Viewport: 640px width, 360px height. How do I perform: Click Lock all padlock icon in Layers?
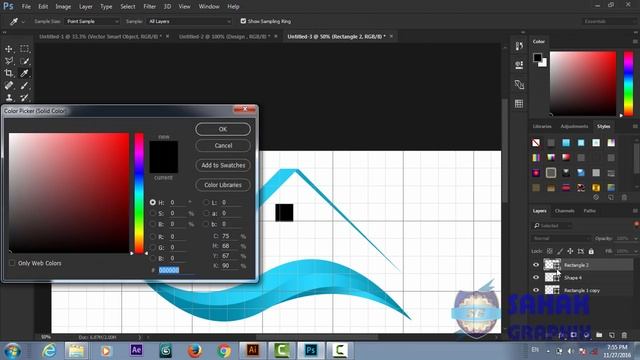coord(591,251)
